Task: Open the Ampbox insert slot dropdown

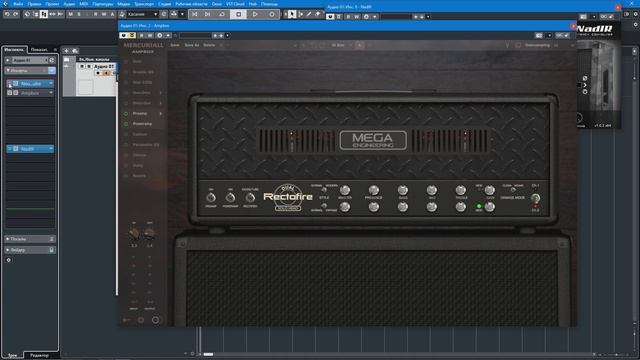Action: pyautogui.click(x=51, y=93)
